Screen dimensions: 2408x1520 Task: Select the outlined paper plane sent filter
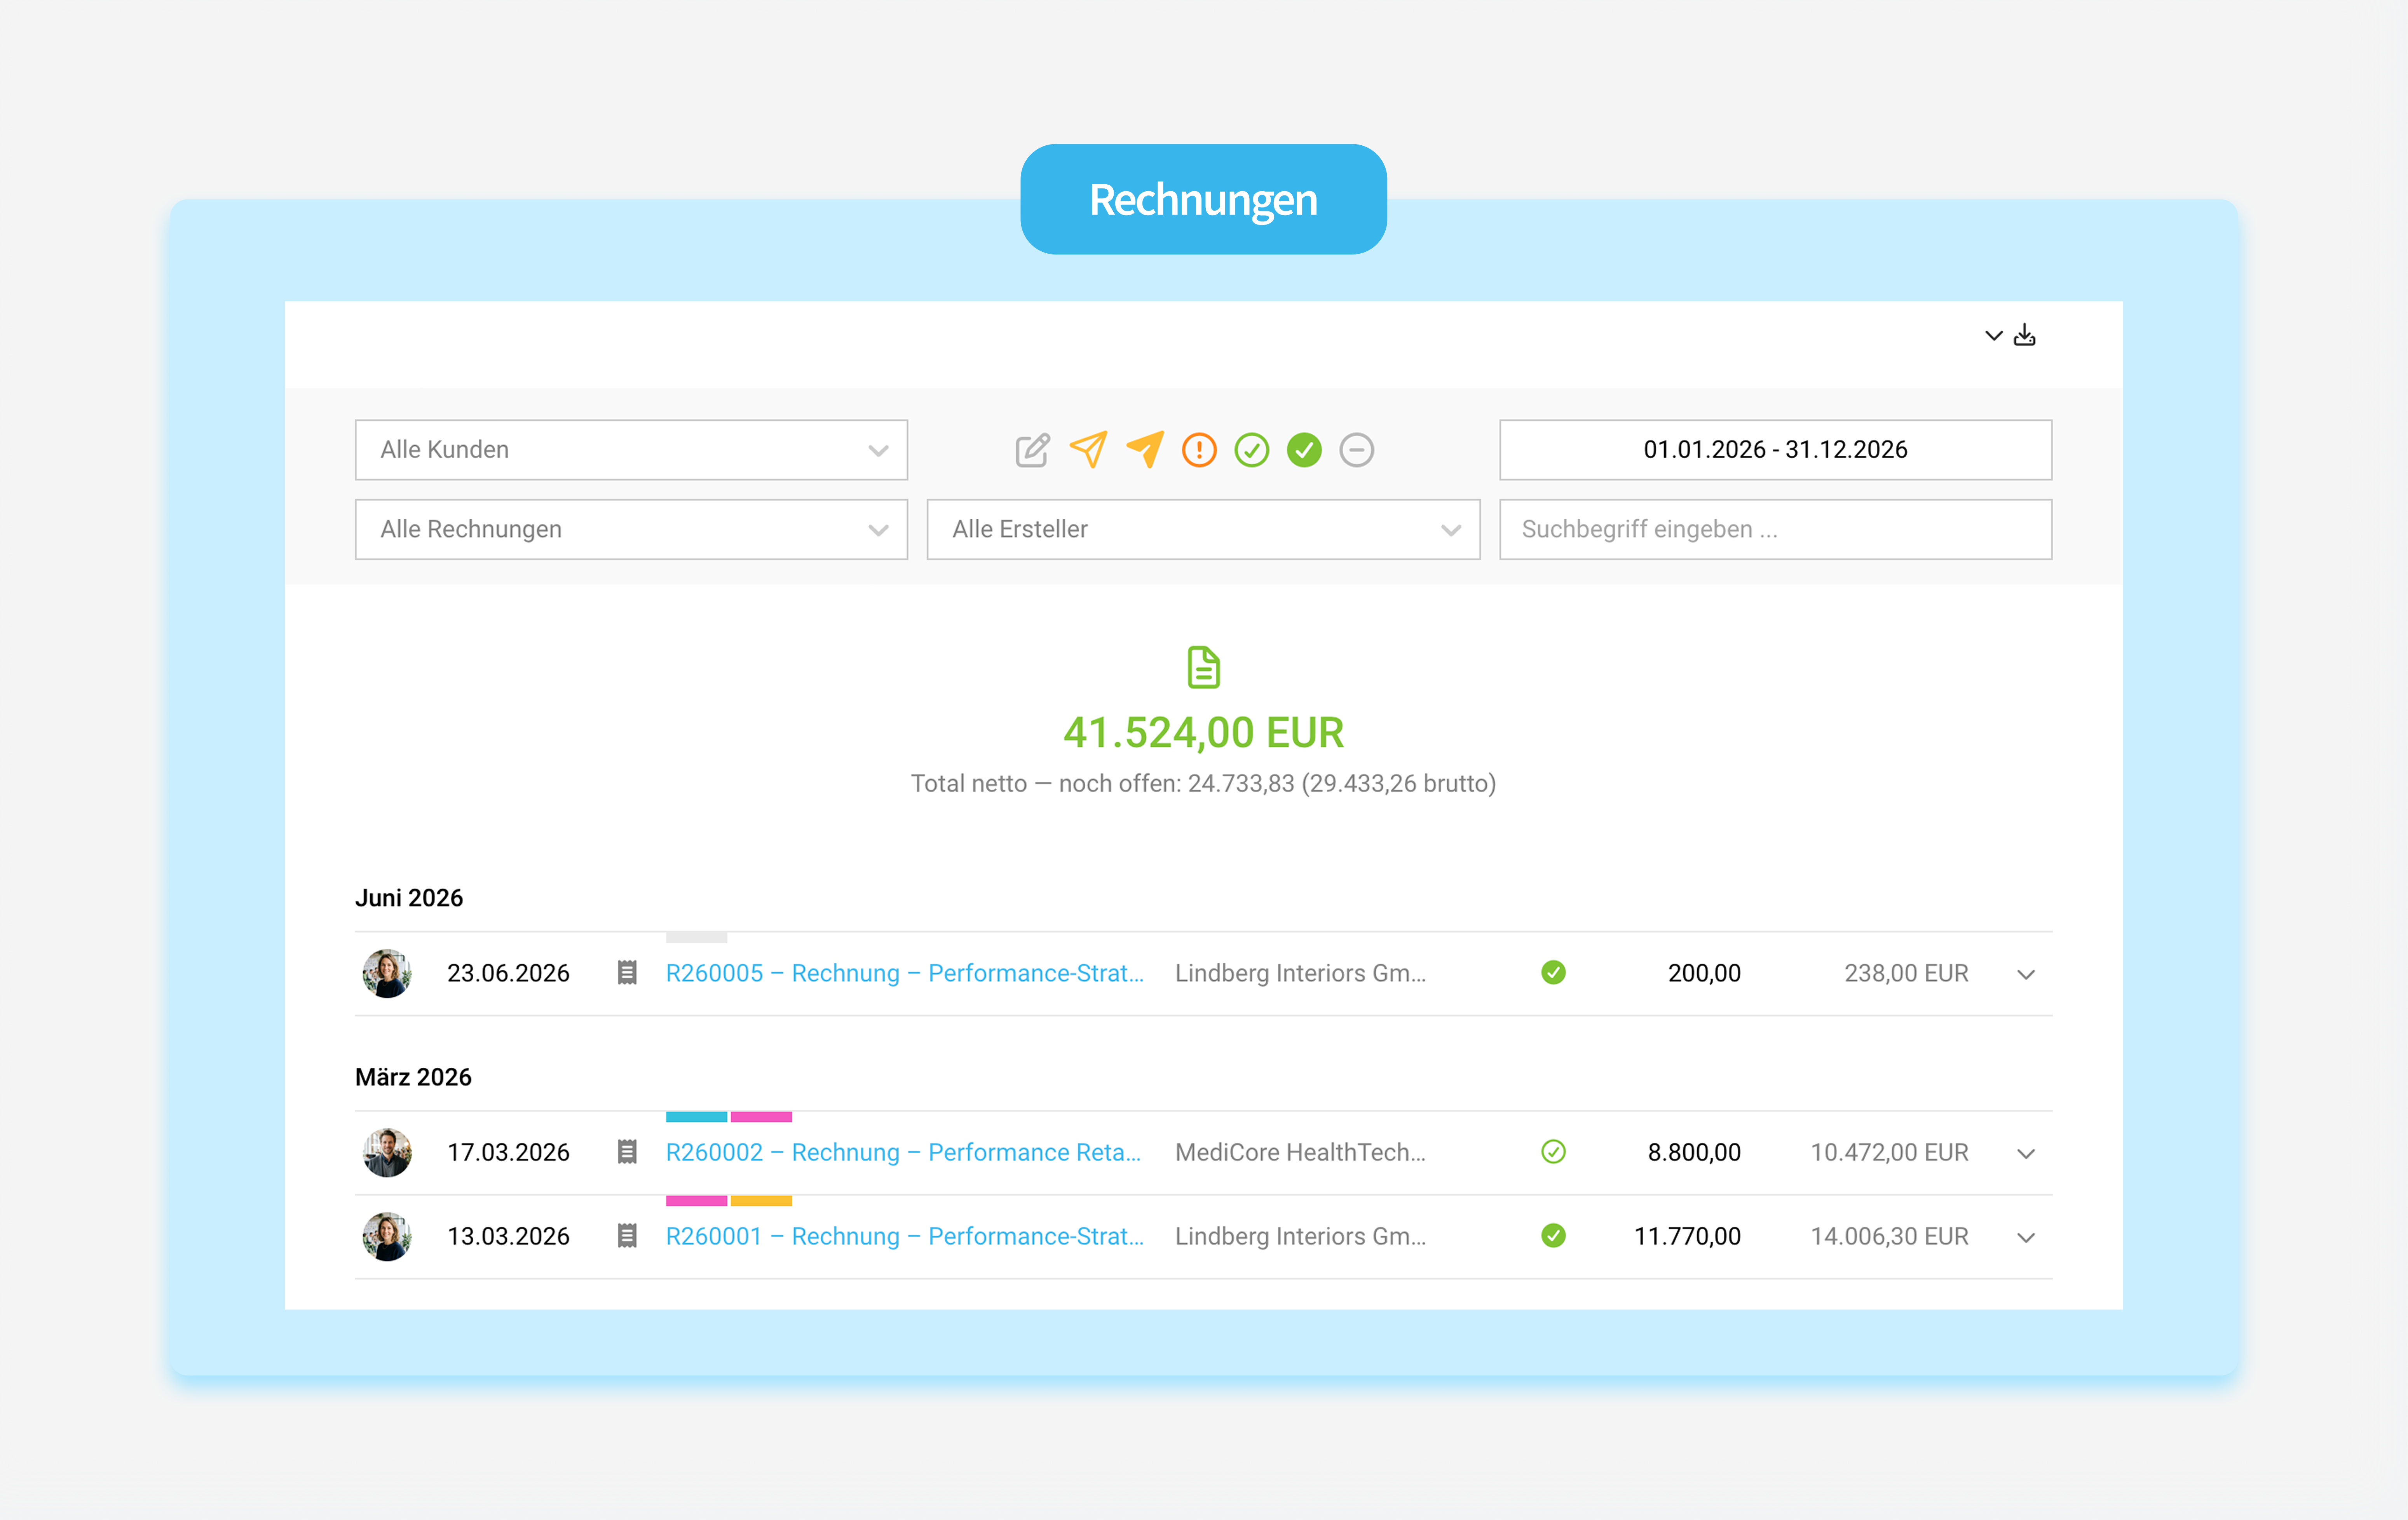pyautogui.click(x=1088, y=449)
